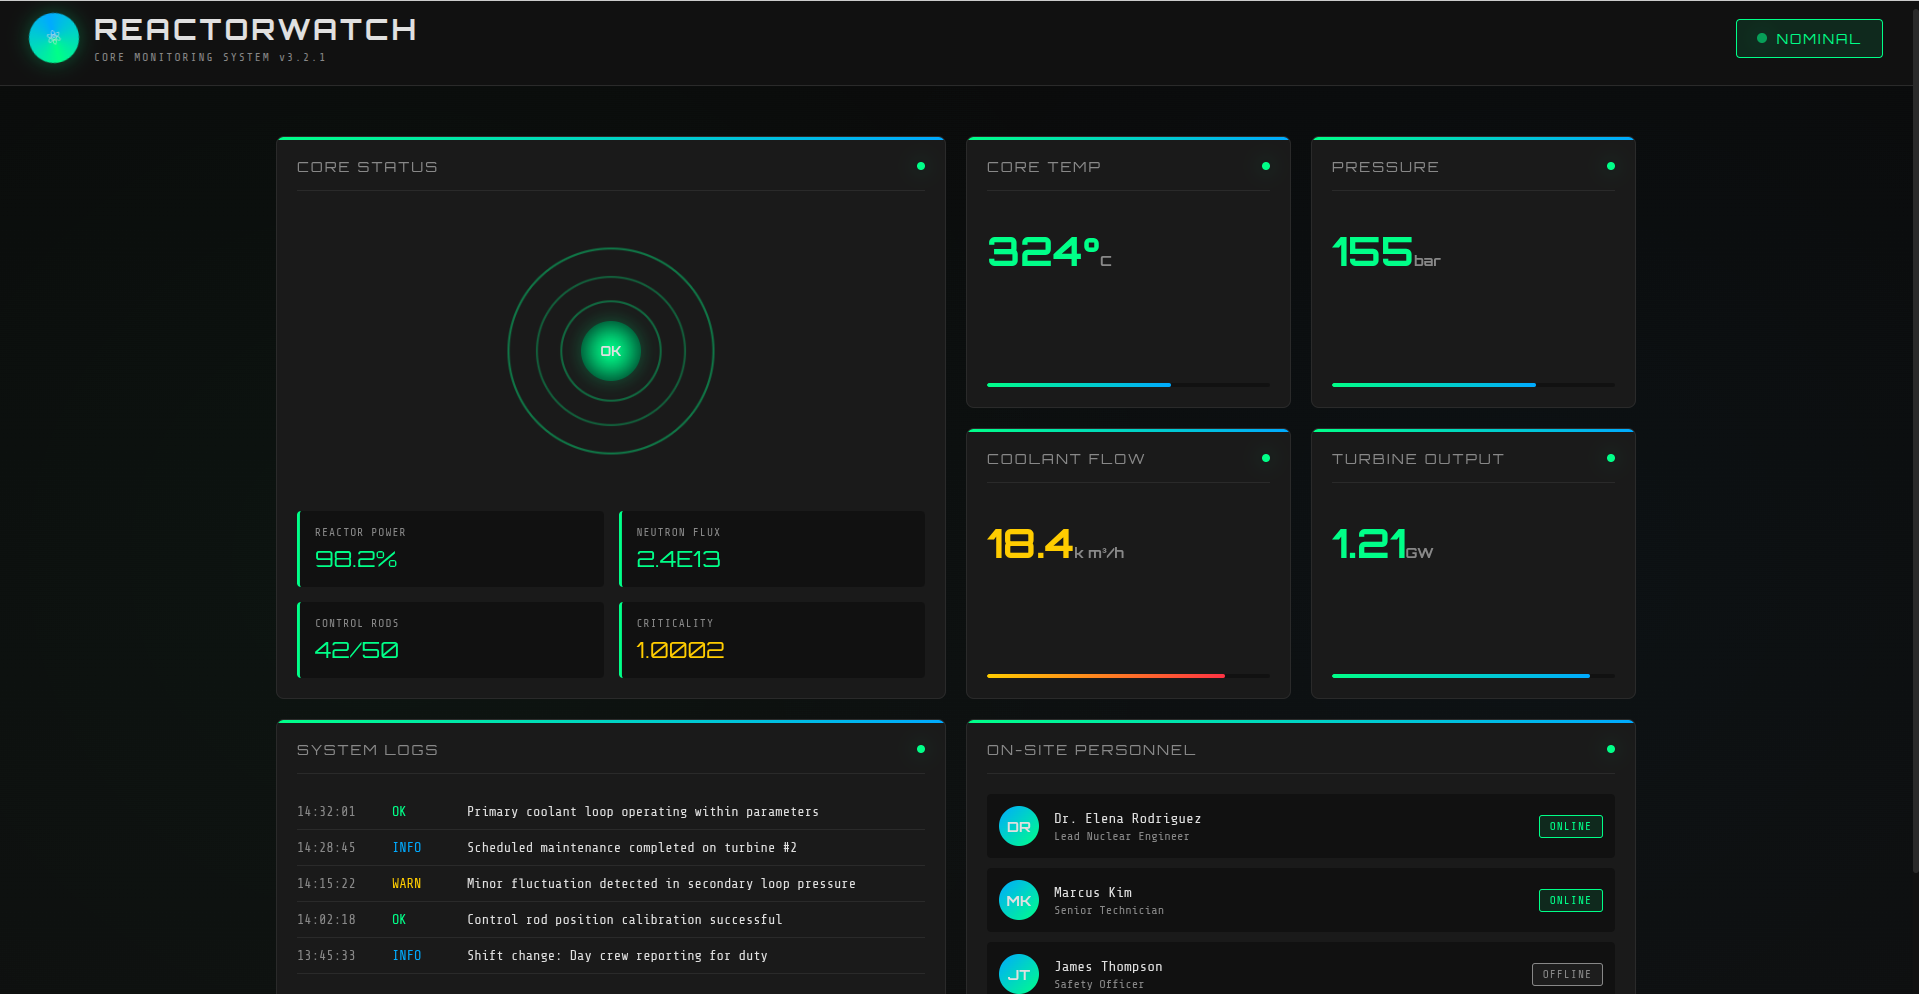Click the NOMINAL status button
This screenshot has height=994, width=1919.
(1809, 39)
